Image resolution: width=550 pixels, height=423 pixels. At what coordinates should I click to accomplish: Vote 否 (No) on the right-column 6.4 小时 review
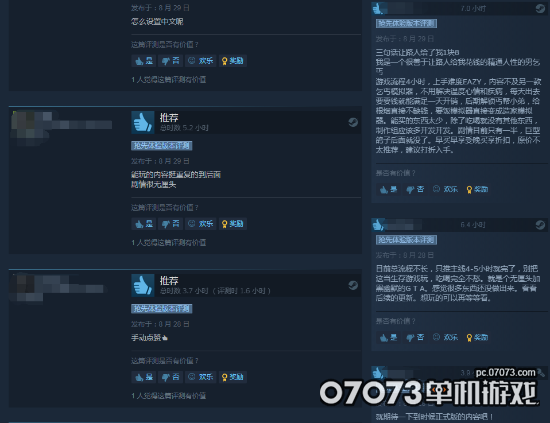[x=415, y=338]
